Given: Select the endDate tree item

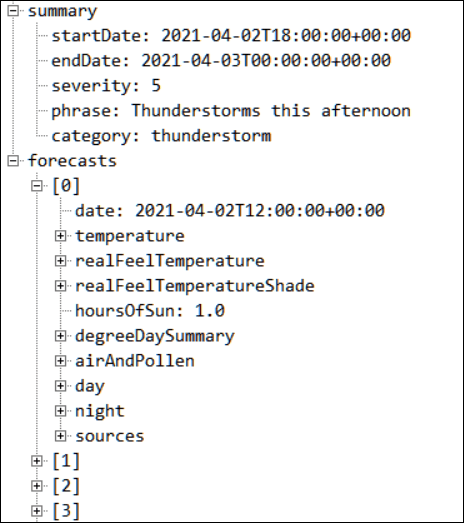Looking at the screenshot, I should point(221,61).
